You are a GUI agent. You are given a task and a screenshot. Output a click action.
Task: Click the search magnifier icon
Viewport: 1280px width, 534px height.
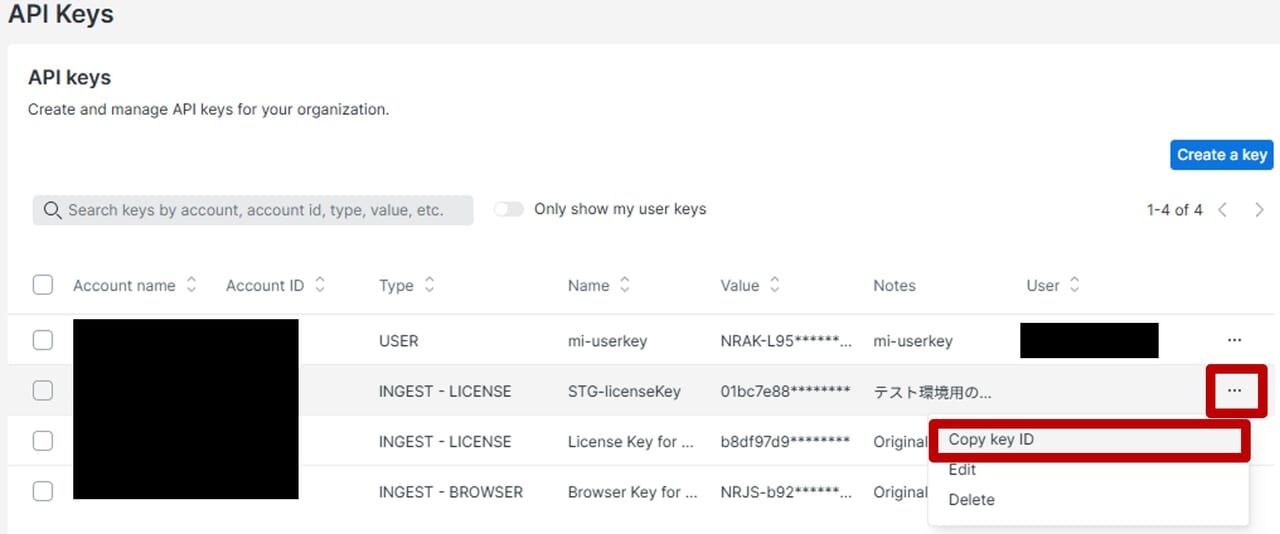coord(51,210)
